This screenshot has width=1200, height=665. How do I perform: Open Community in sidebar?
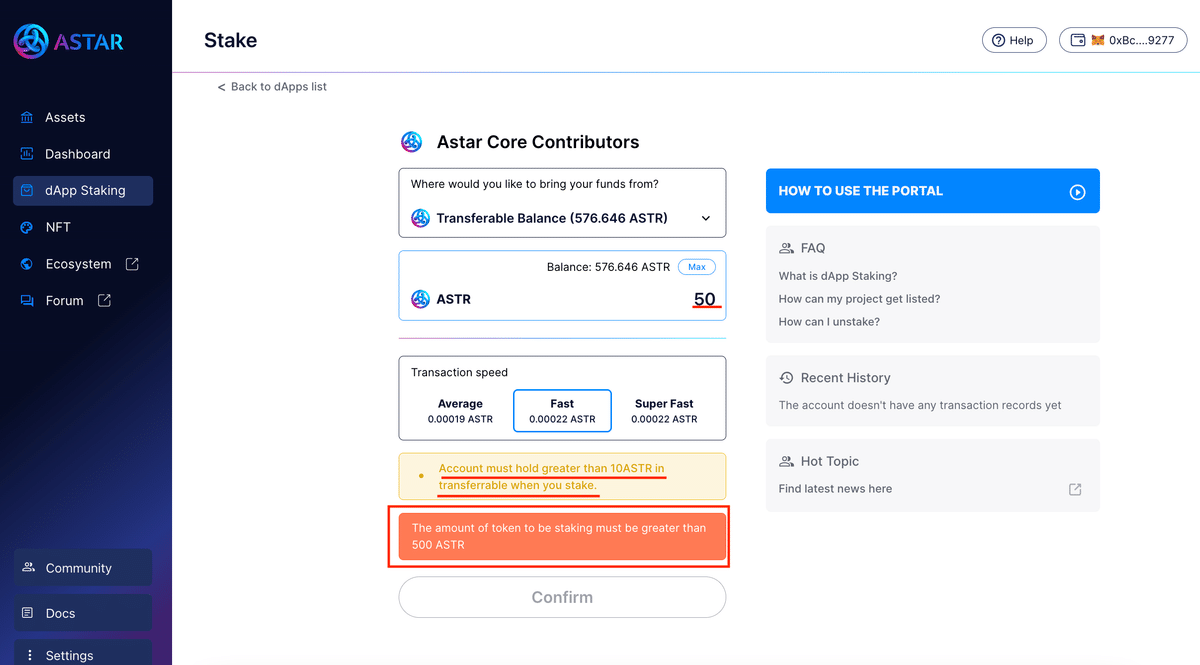point(83,568)
